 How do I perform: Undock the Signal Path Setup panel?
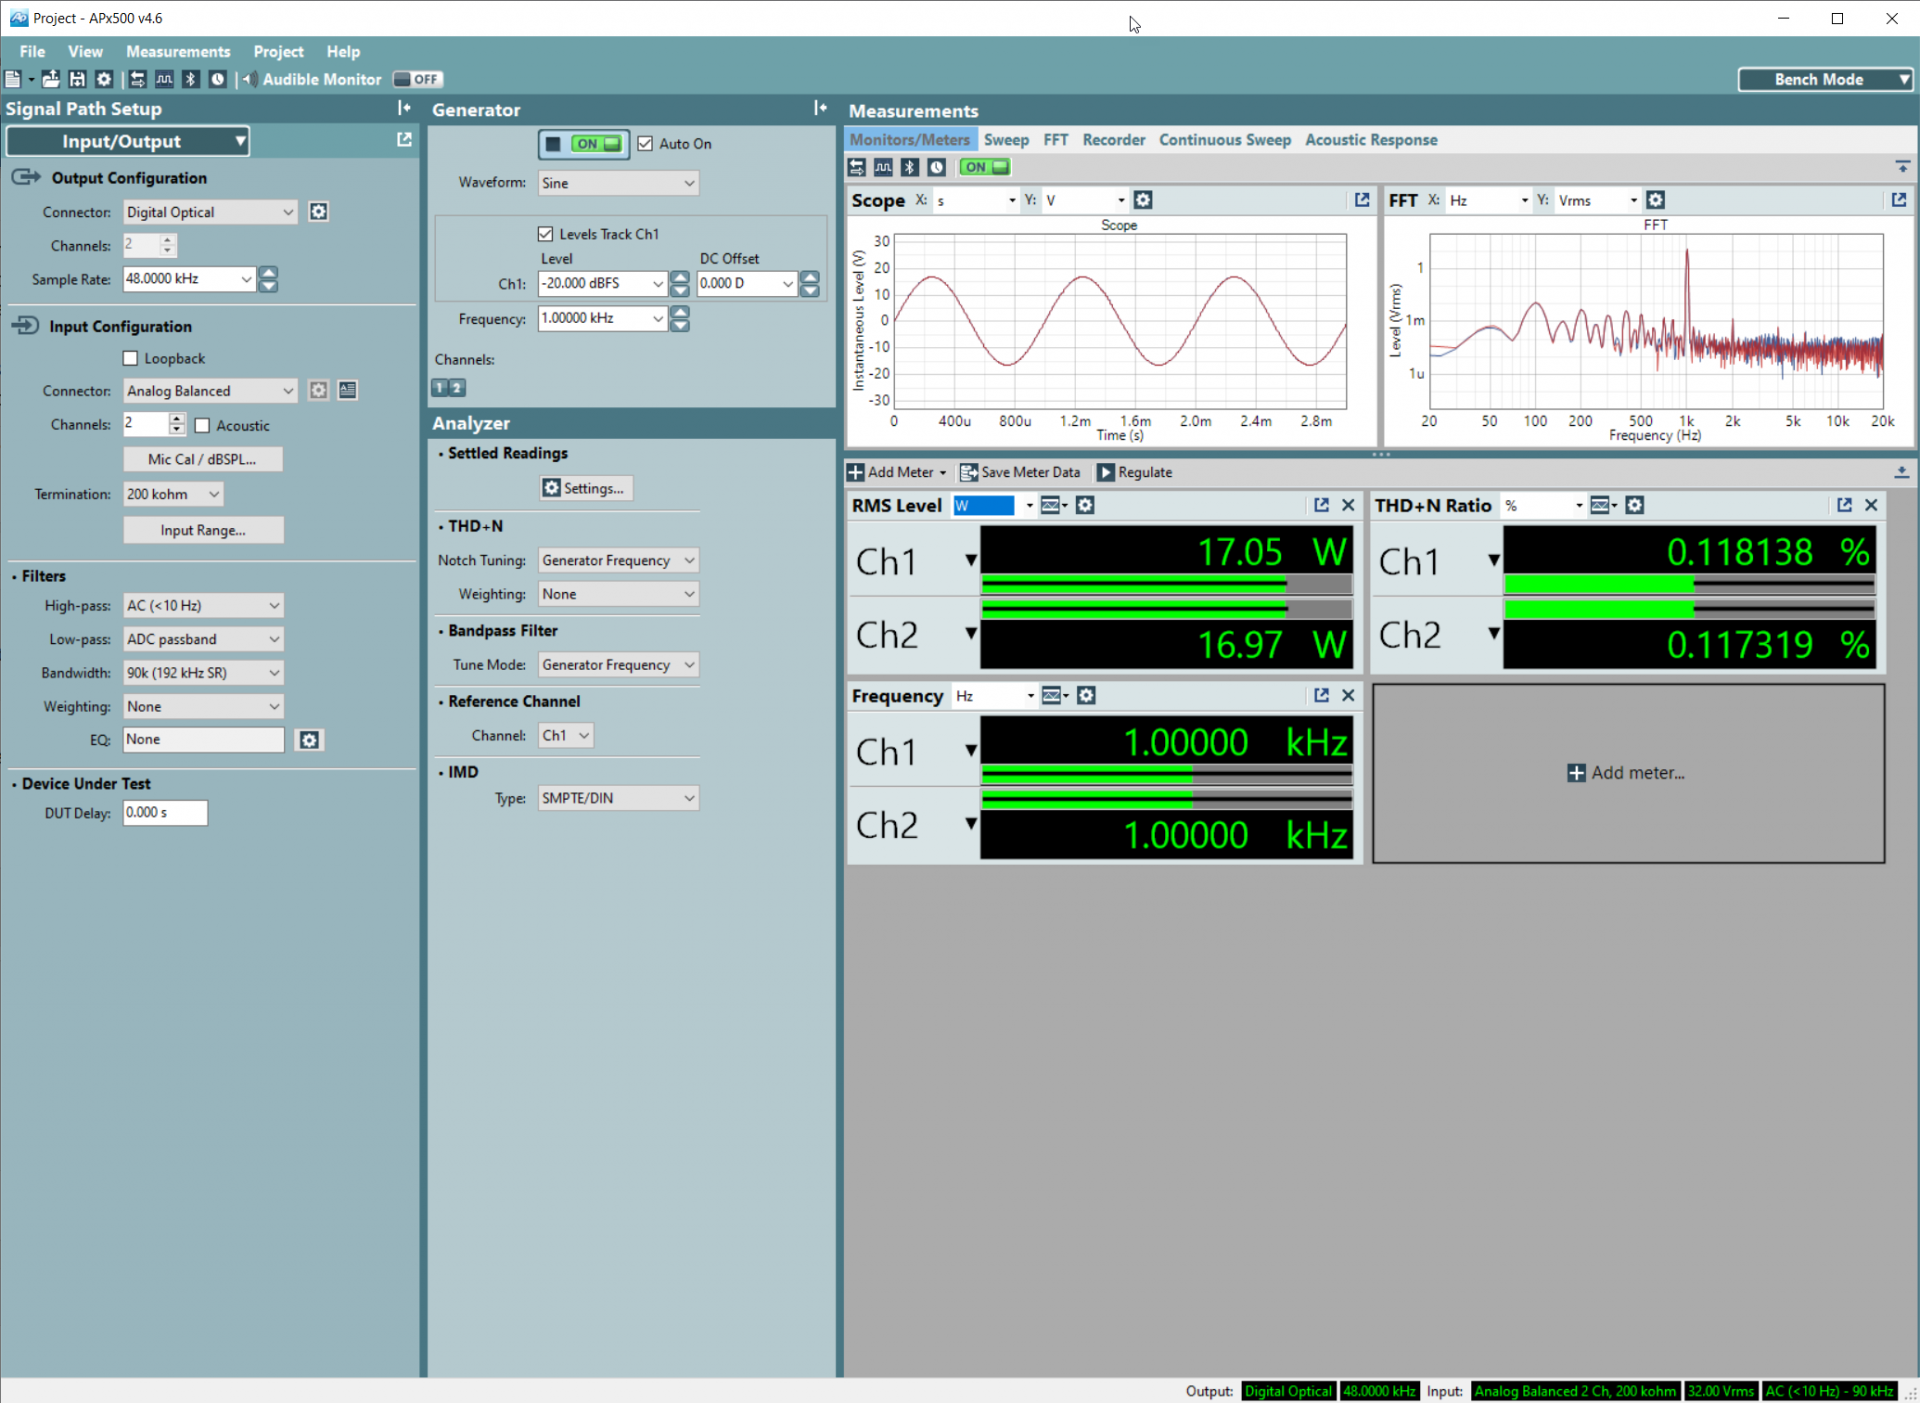pyautogui.click(x=404, y=140)
